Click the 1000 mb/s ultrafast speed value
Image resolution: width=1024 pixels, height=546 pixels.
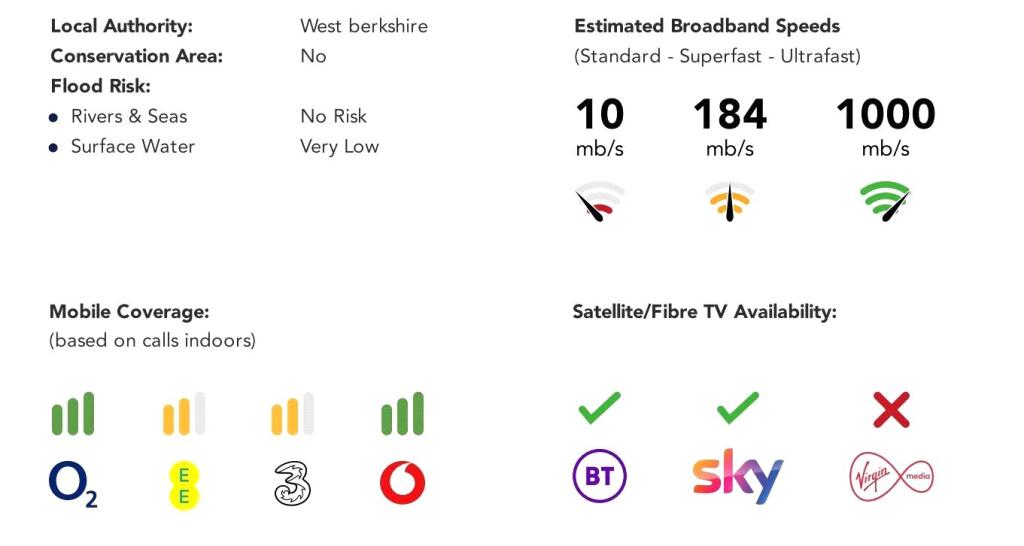click(885, 116)
